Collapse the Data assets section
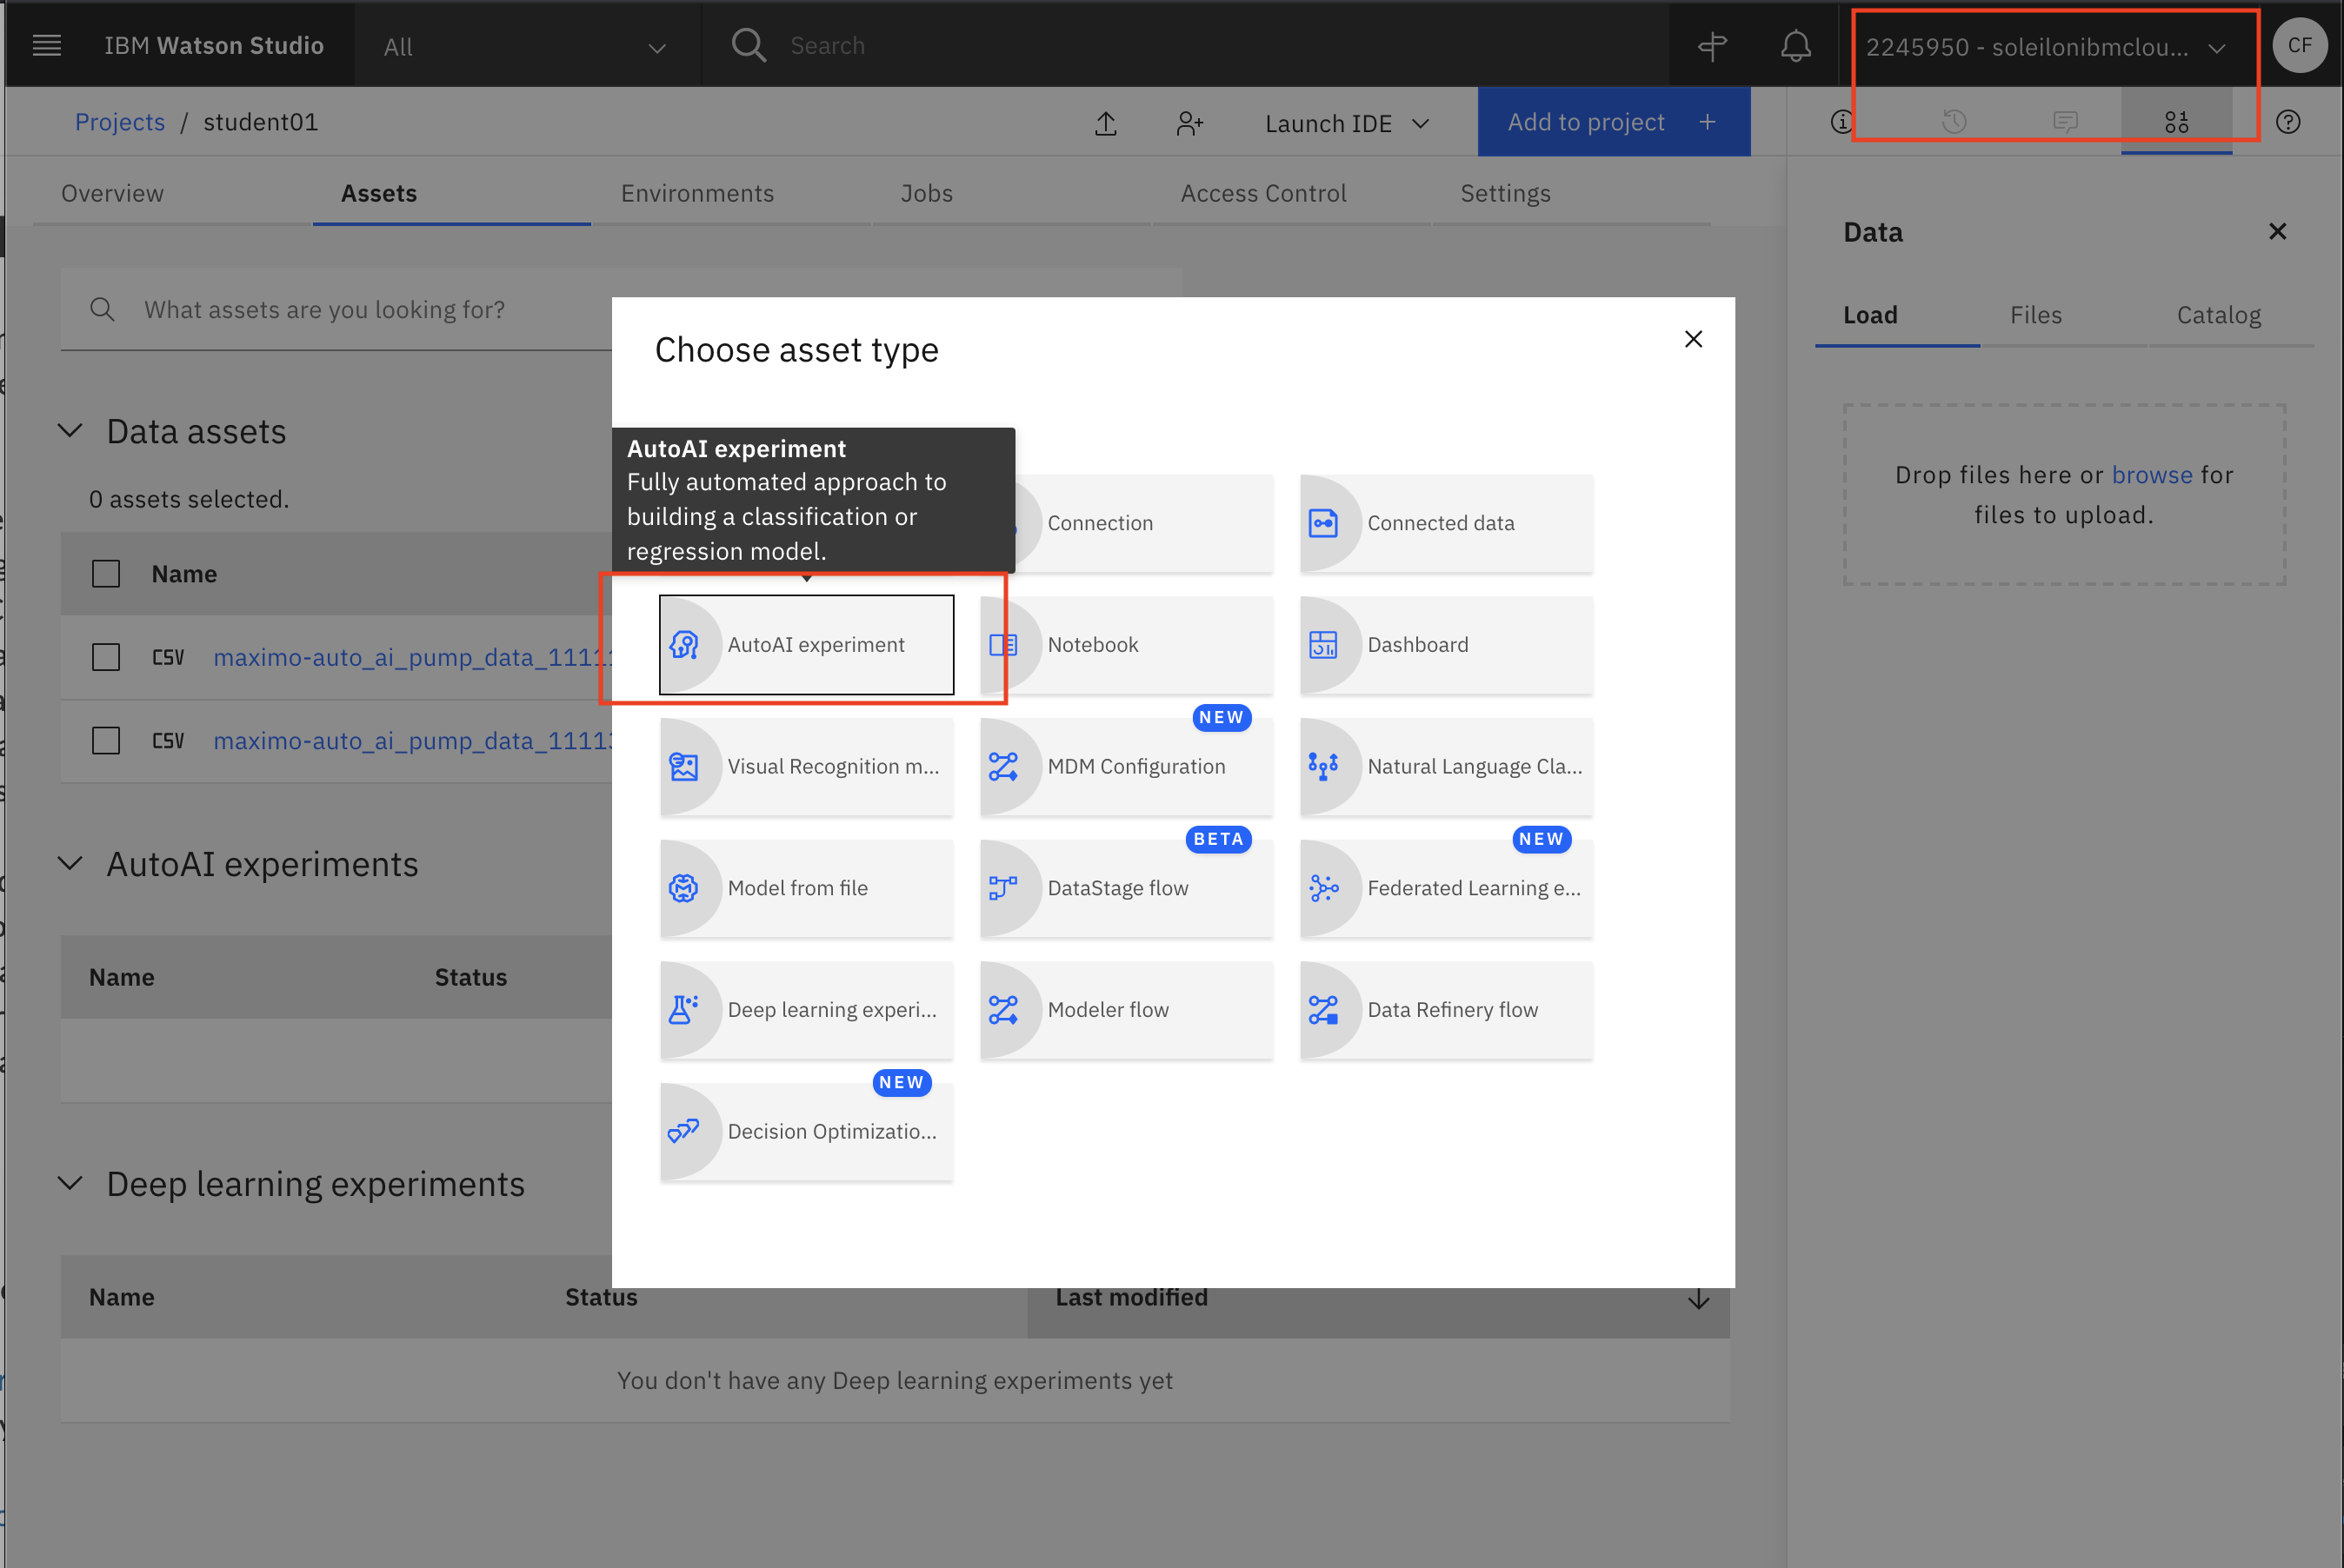Screen dimensions: 2344x1568 [x=70, y=431]
